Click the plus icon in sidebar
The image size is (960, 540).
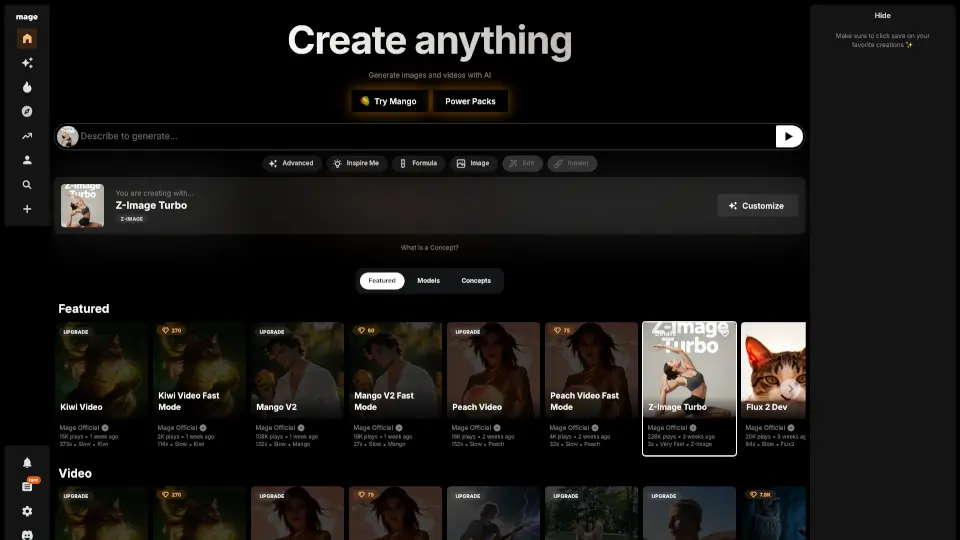point(27,209)
